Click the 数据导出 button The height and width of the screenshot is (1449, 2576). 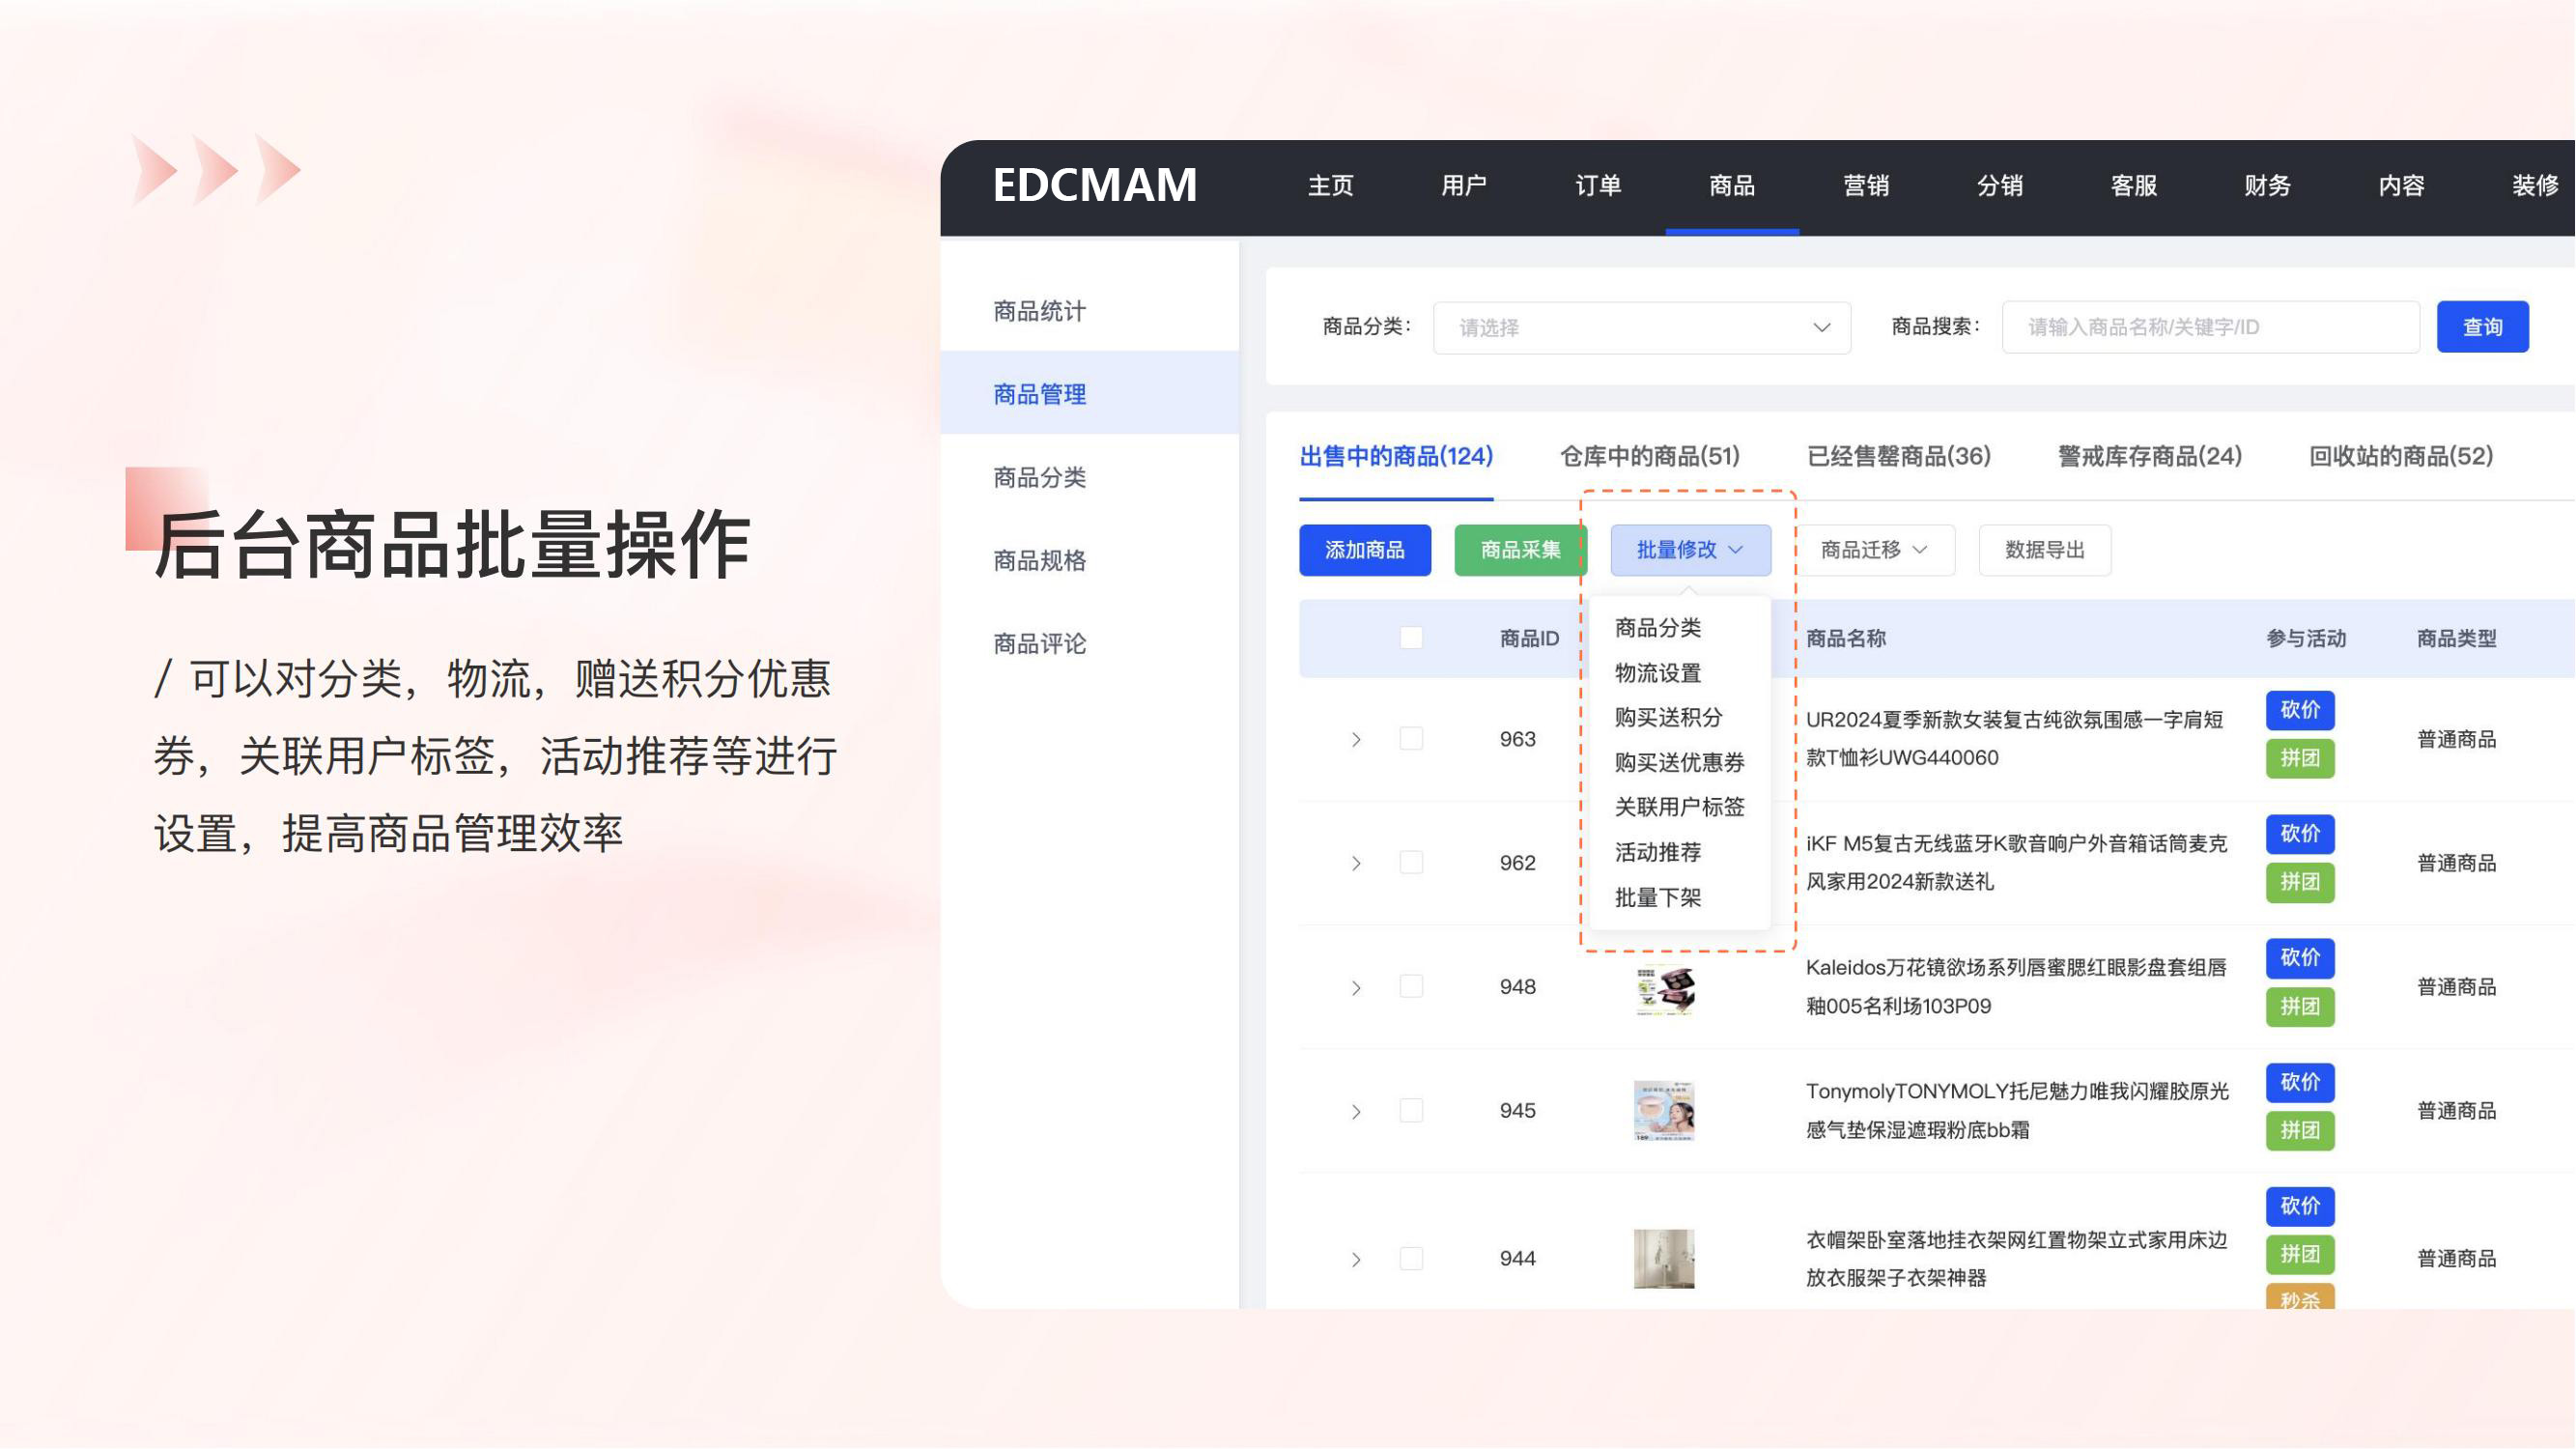pyautogui.click(x=2045, y=550)
